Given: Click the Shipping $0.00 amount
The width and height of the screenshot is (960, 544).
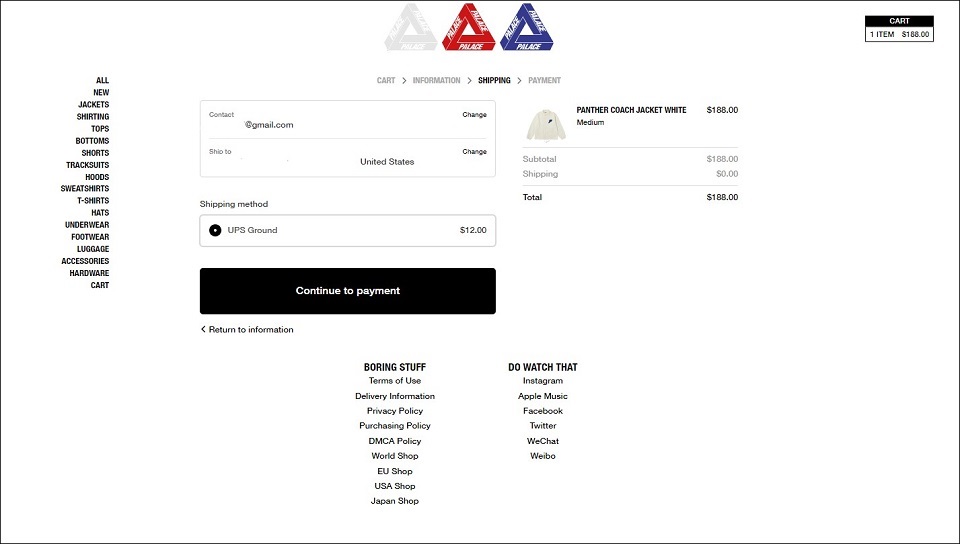Looking at the screenshot, I should click(727, 174).
